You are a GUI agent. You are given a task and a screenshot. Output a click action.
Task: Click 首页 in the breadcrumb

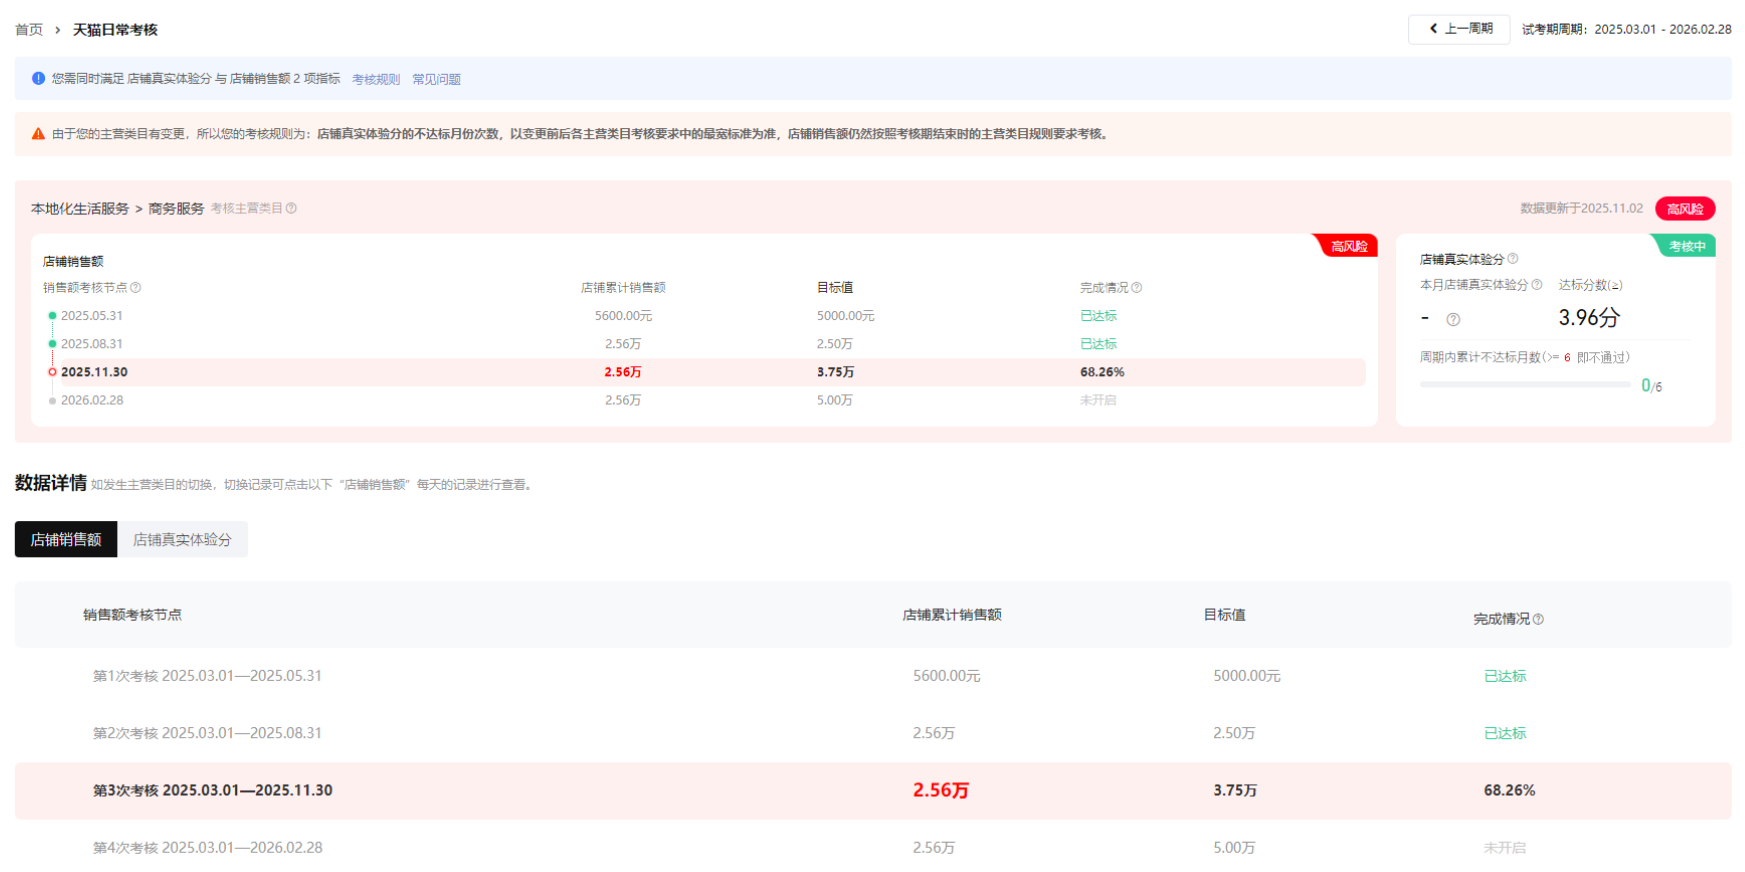pyautogui.click(x=29, y=30)
